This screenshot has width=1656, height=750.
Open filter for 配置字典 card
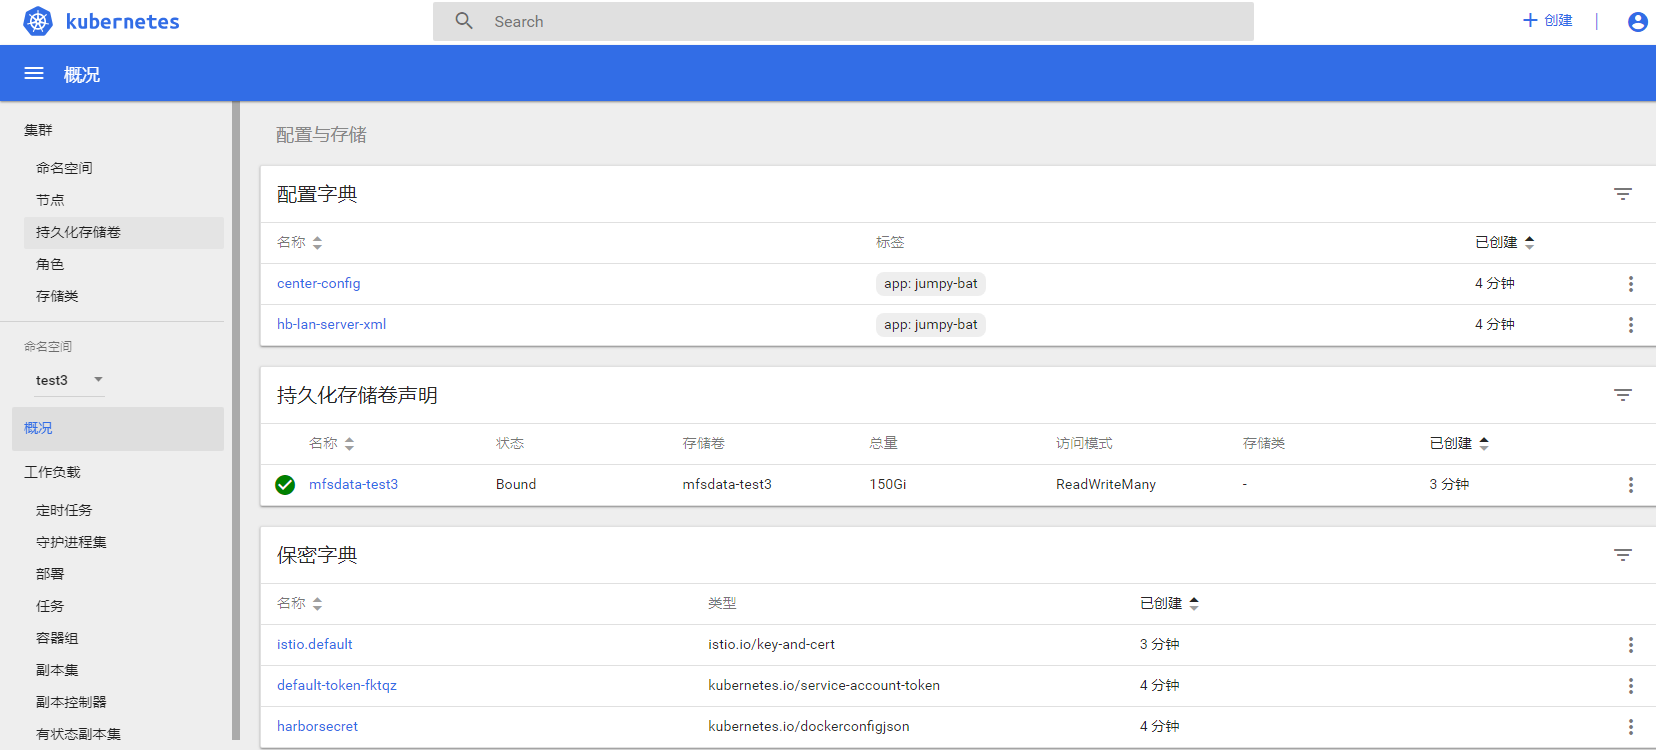(1623, 194)
